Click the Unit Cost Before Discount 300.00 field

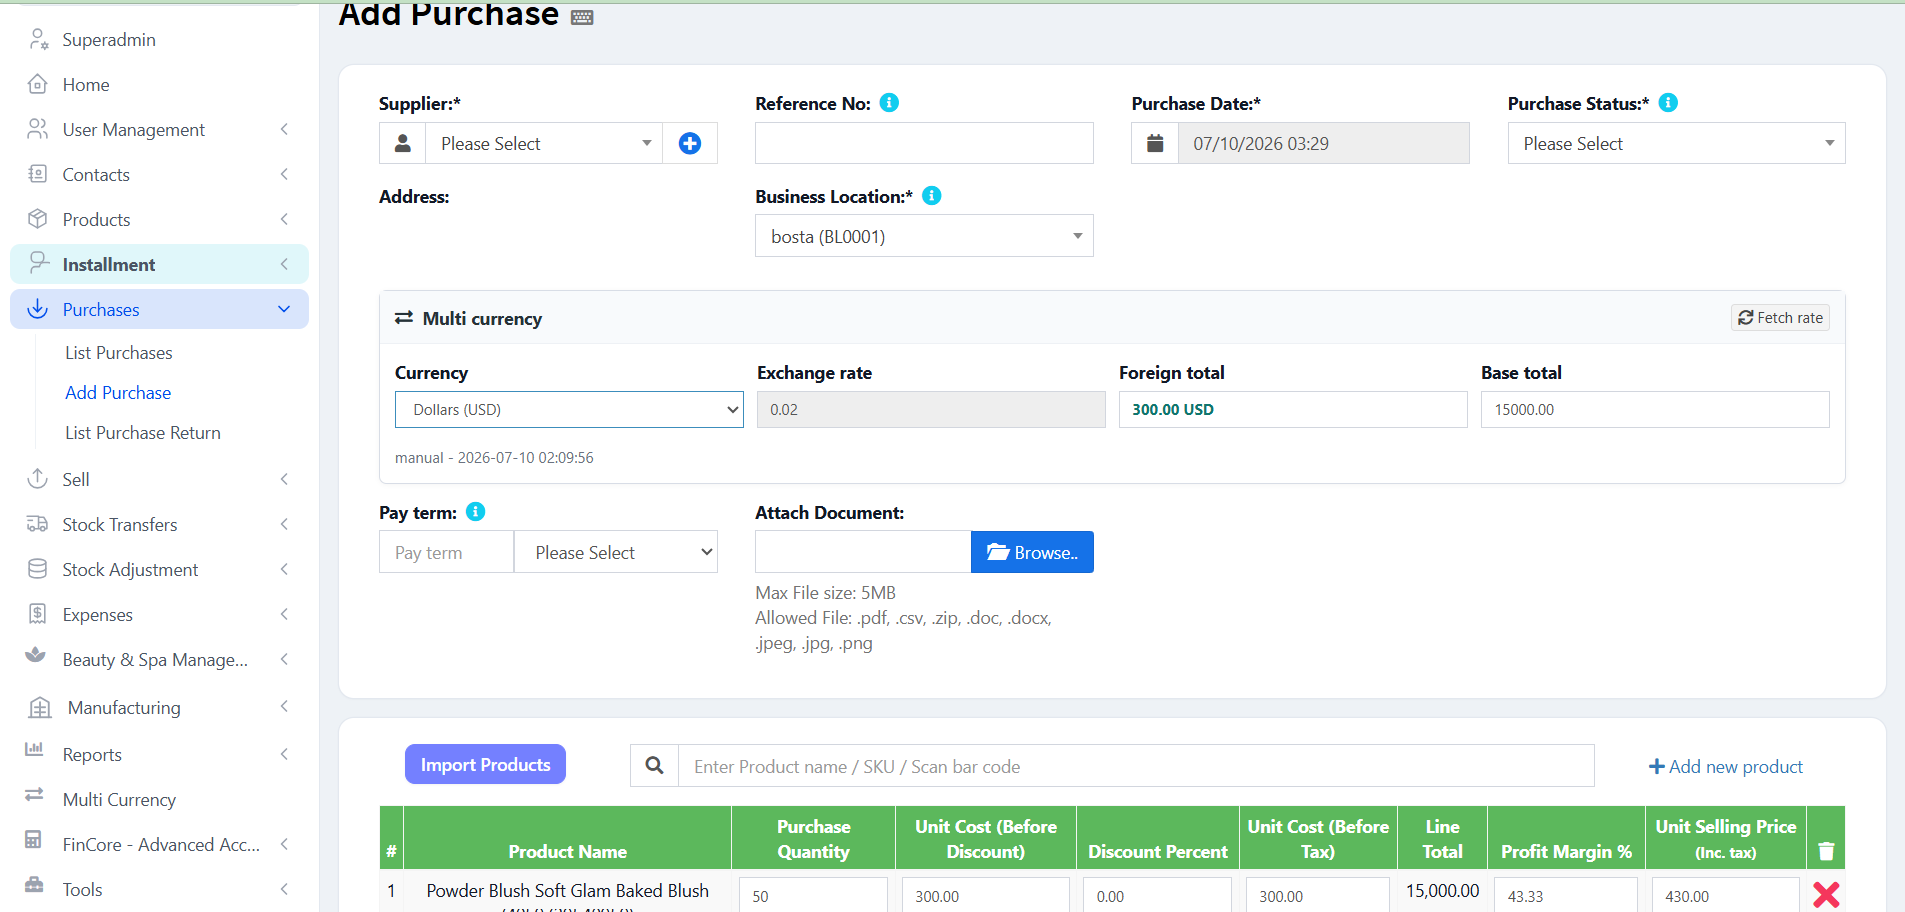coord(985,895)
